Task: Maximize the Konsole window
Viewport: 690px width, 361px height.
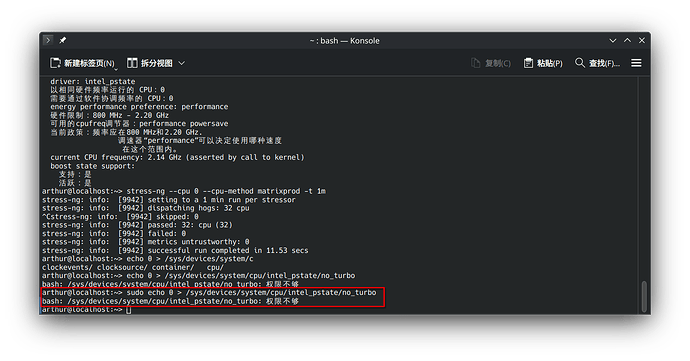Action: click(x=627, y=41)
